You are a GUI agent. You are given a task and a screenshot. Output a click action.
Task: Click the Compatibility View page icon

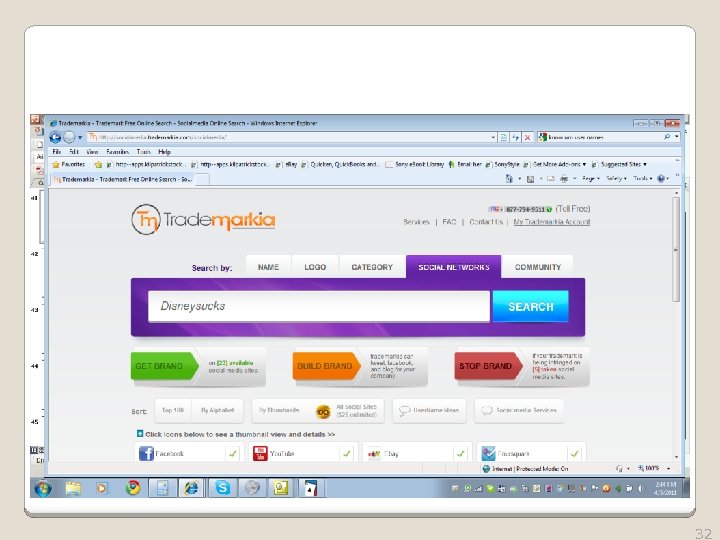[504, 137]
